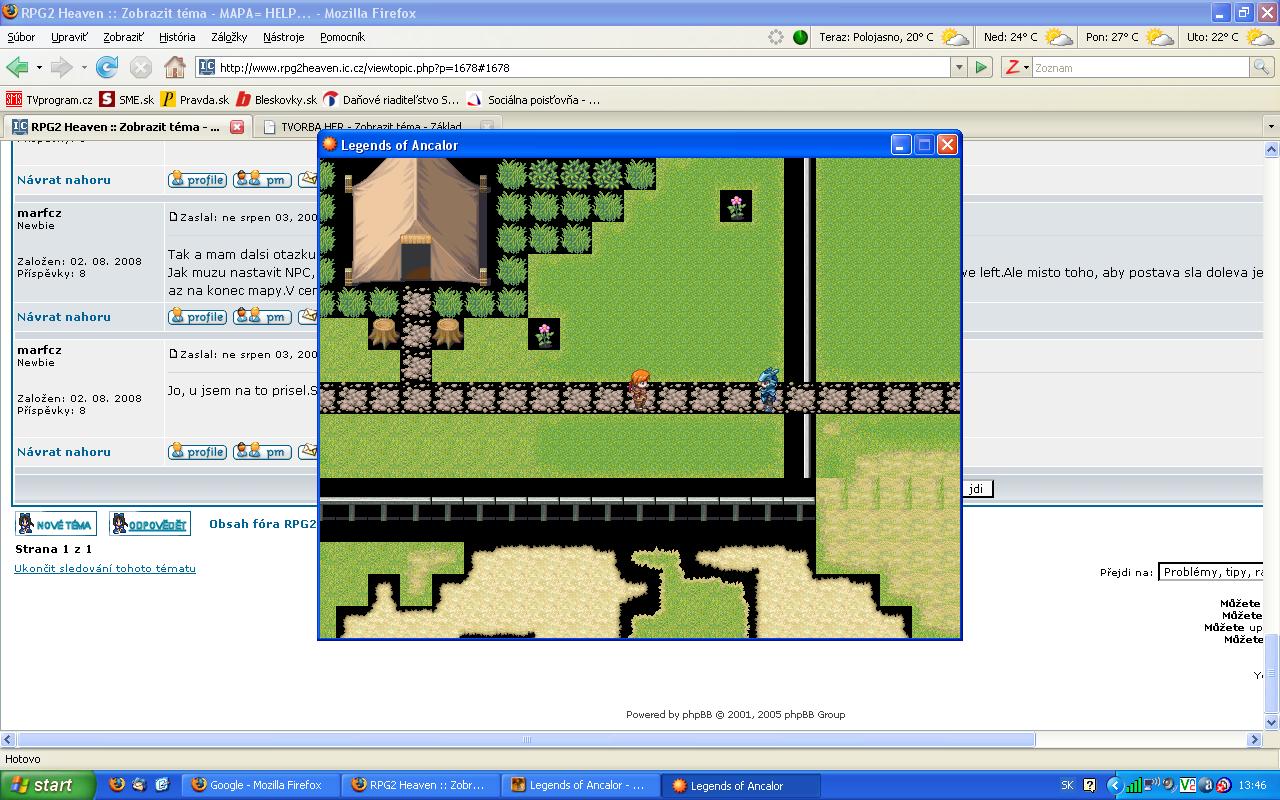Open the Zobraziť menu
The width and height of the screenshot is (1280, 800).
click(123, 37)
